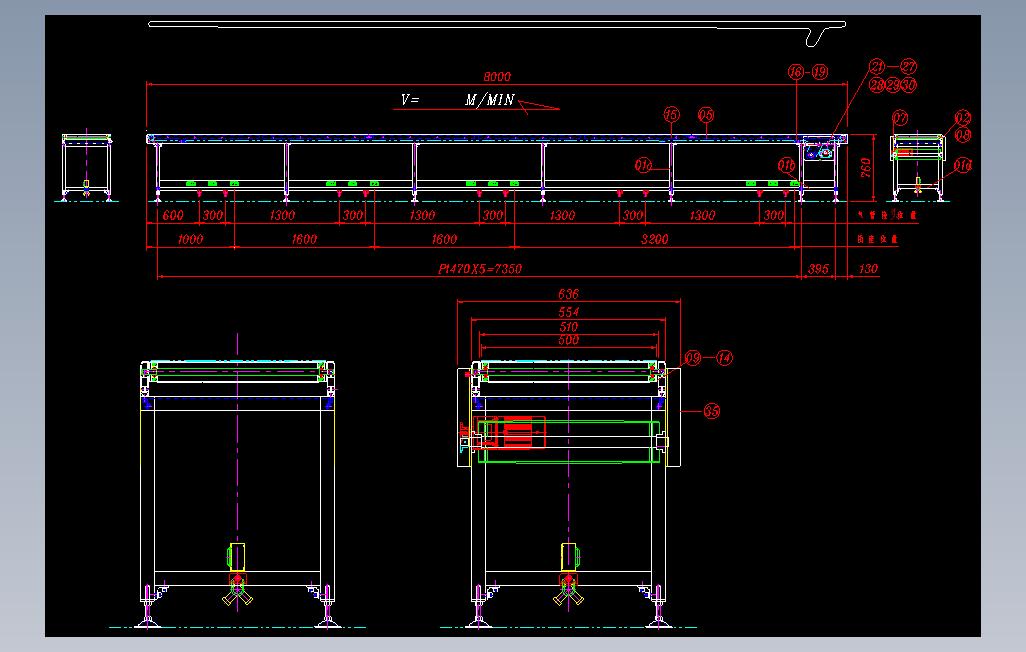This screenshot has width=1026, height=652.
Task: Select part balloon number 35
Action: (711, 411)
